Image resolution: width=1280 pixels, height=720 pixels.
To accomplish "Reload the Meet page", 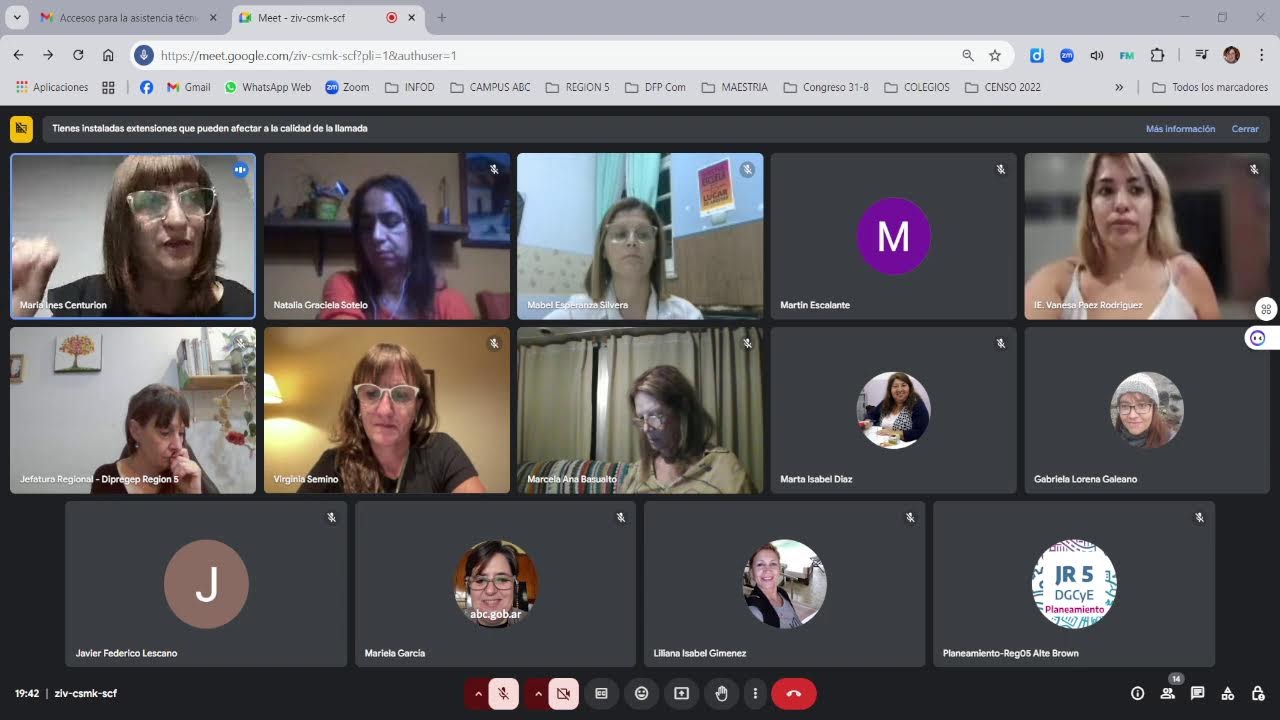I will click(x=78, y=55).
